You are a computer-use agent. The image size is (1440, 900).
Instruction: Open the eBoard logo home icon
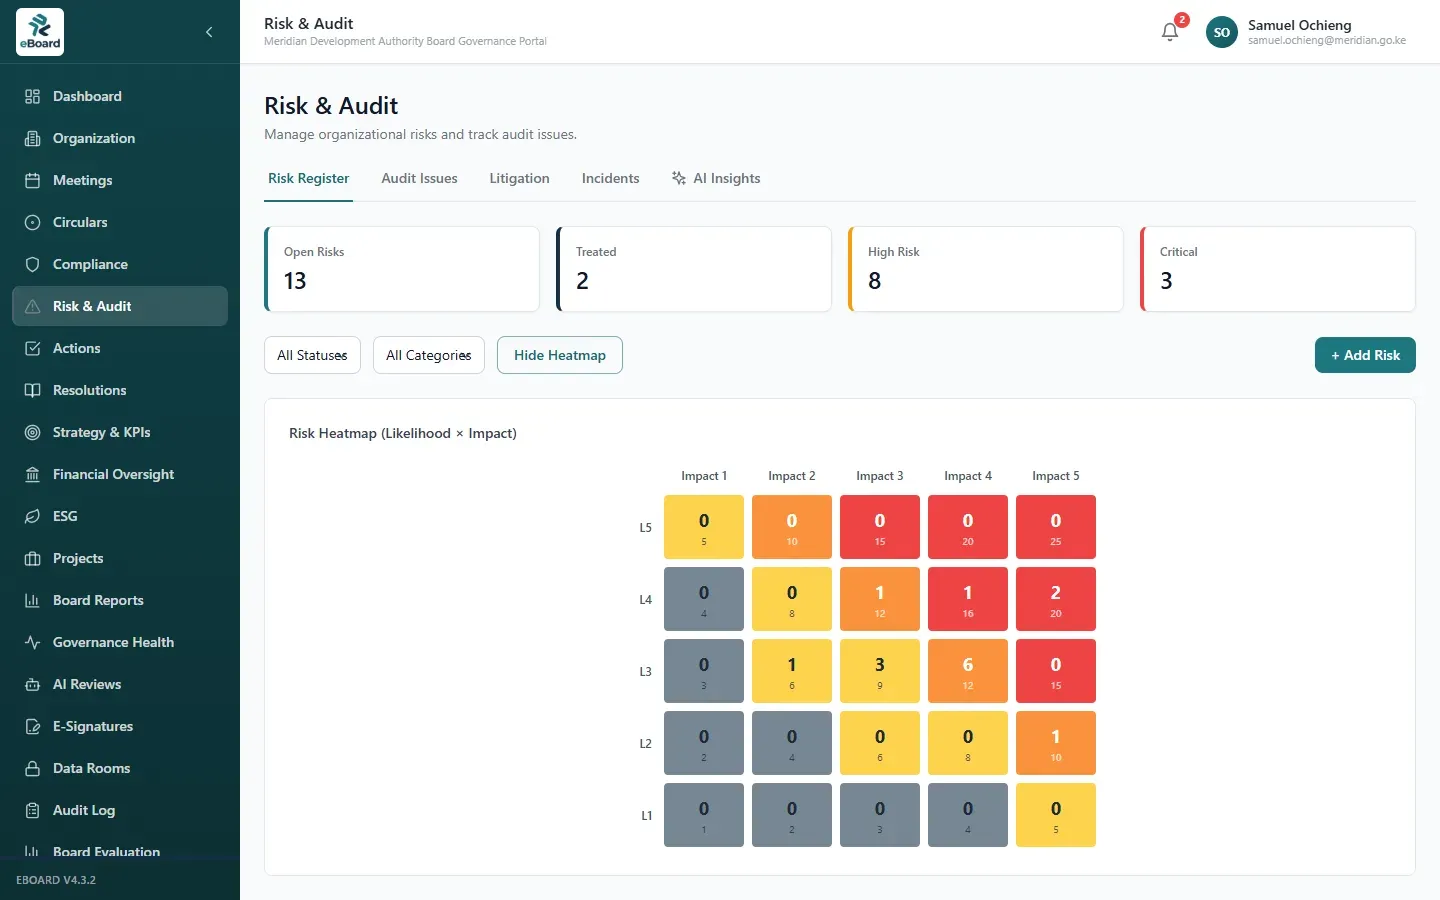(x=40, y=32)
